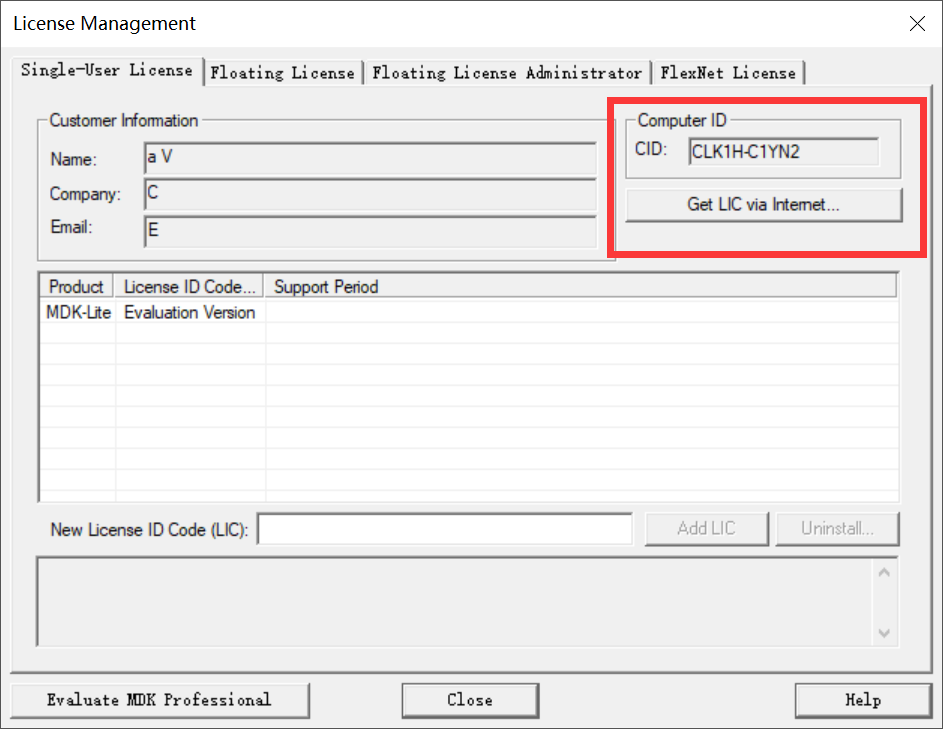Click the Evaluate MDK Professional button
943x729 pixels.
[x=159, y=700]
